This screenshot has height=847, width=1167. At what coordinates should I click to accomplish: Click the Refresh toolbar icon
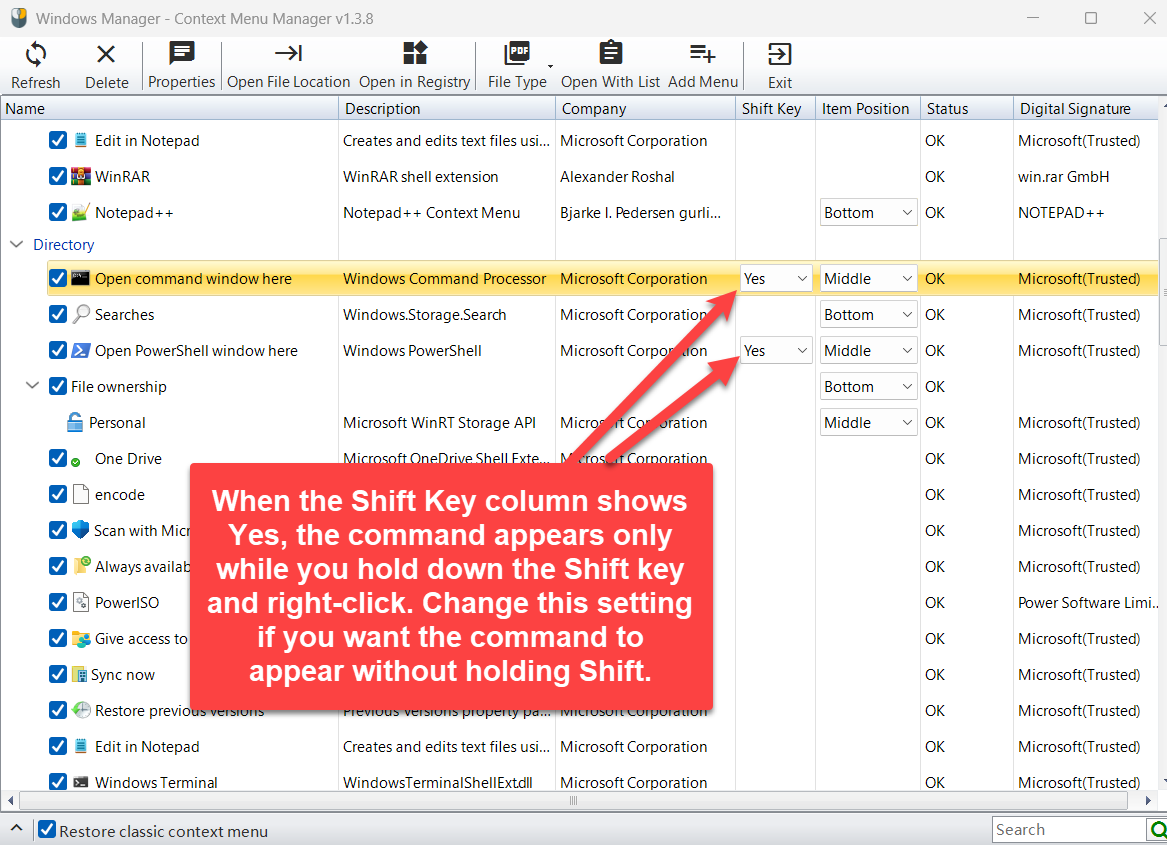36,54
